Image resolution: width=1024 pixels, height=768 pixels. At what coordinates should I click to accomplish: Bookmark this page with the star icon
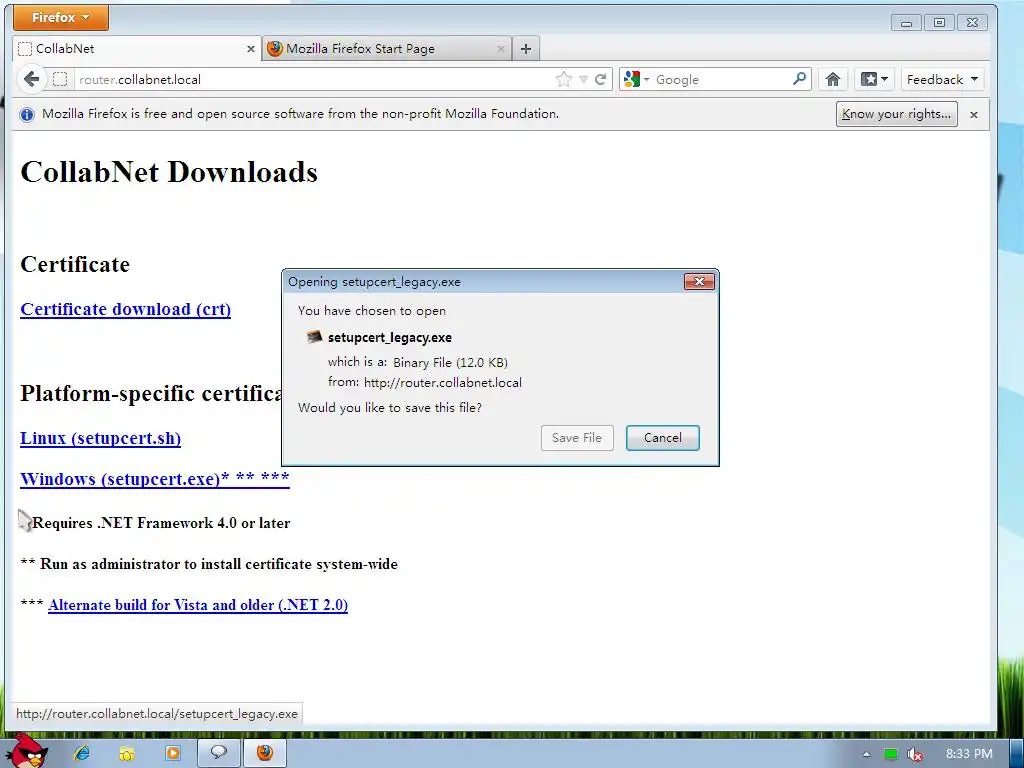pos(564,80)
